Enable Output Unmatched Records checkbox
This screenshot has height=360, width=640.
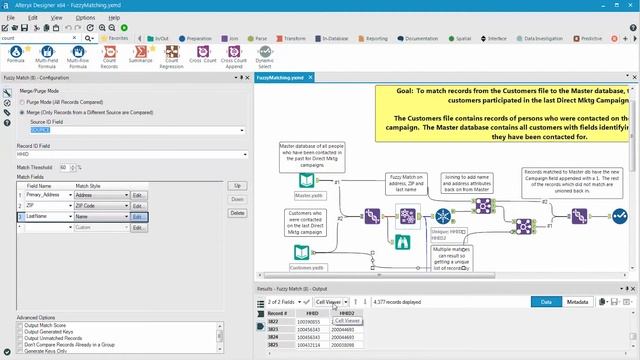tap(20, 338)
